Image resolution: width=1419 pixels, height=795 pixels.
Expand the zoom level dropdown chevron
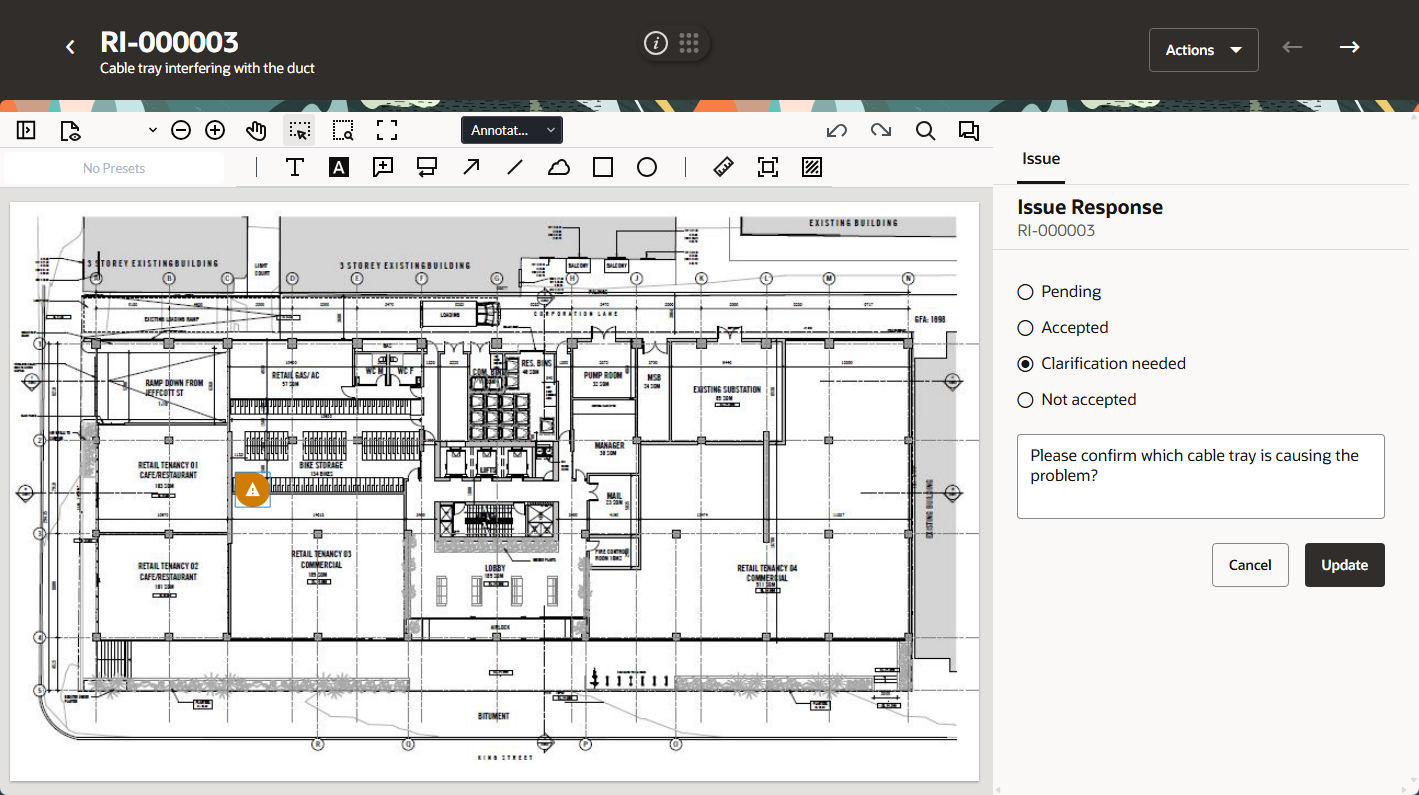point(152,130)
